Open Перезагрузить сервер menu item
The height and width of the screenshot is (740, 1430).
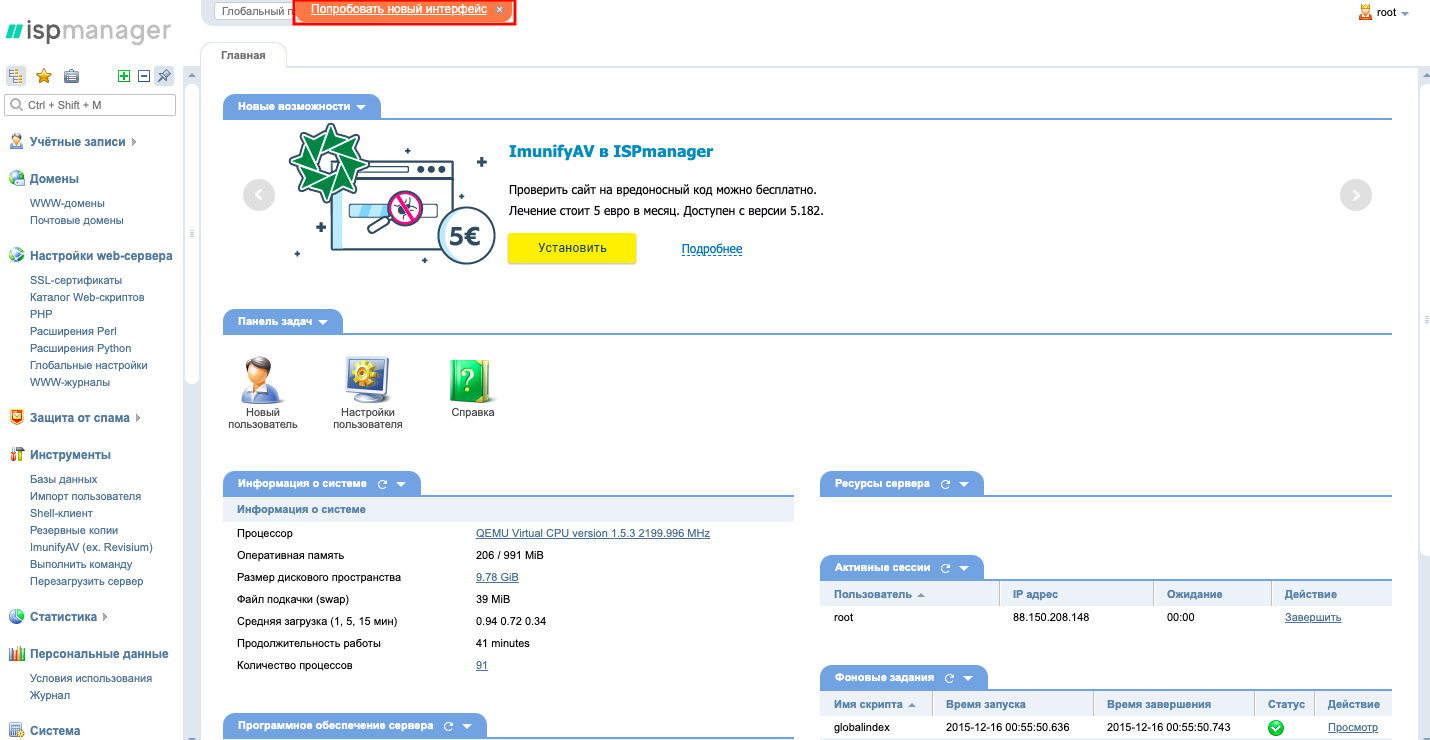(x=86, y=581)
